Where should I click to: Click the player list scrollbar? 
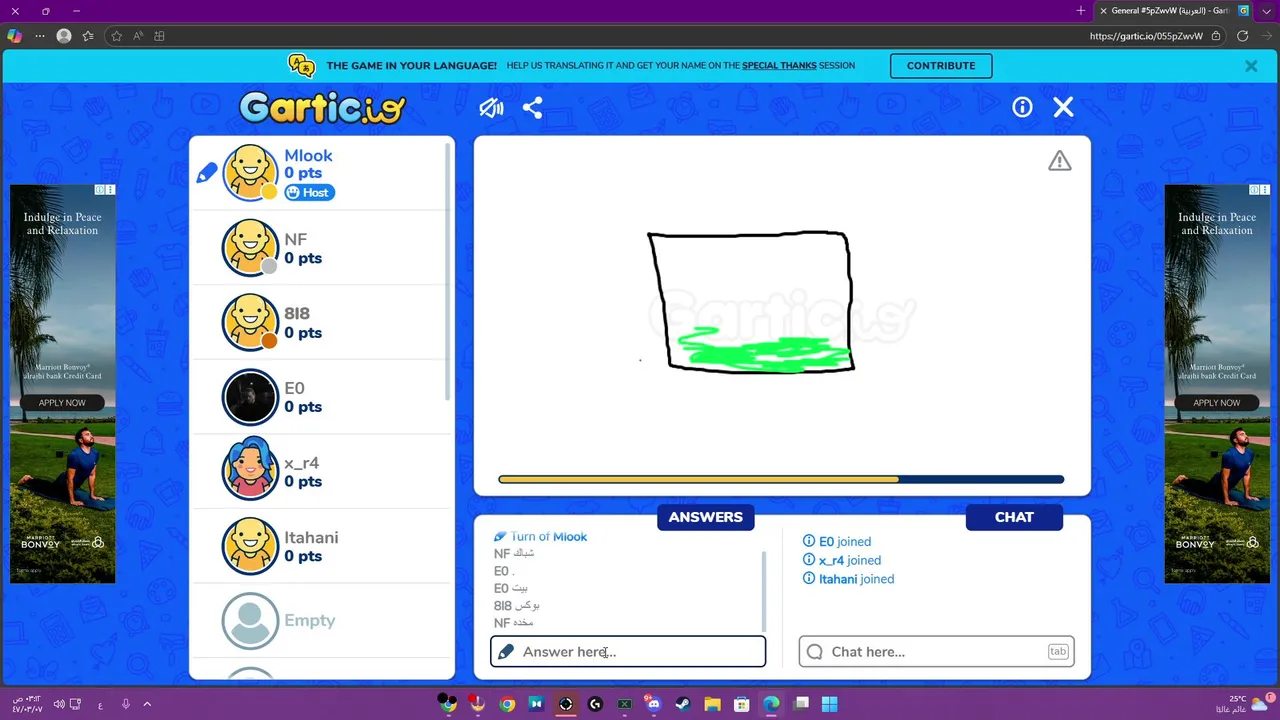click(x=448, y=270)
